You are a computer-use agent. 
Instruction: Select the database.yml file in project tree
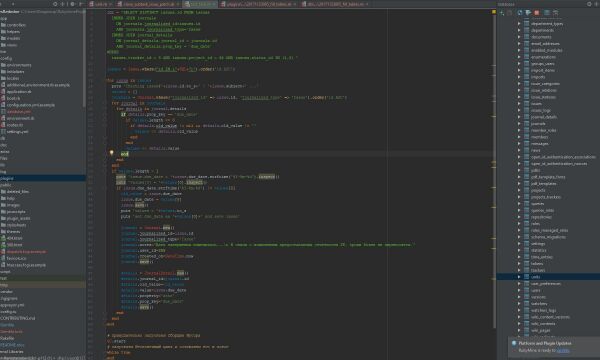point(19,112)
